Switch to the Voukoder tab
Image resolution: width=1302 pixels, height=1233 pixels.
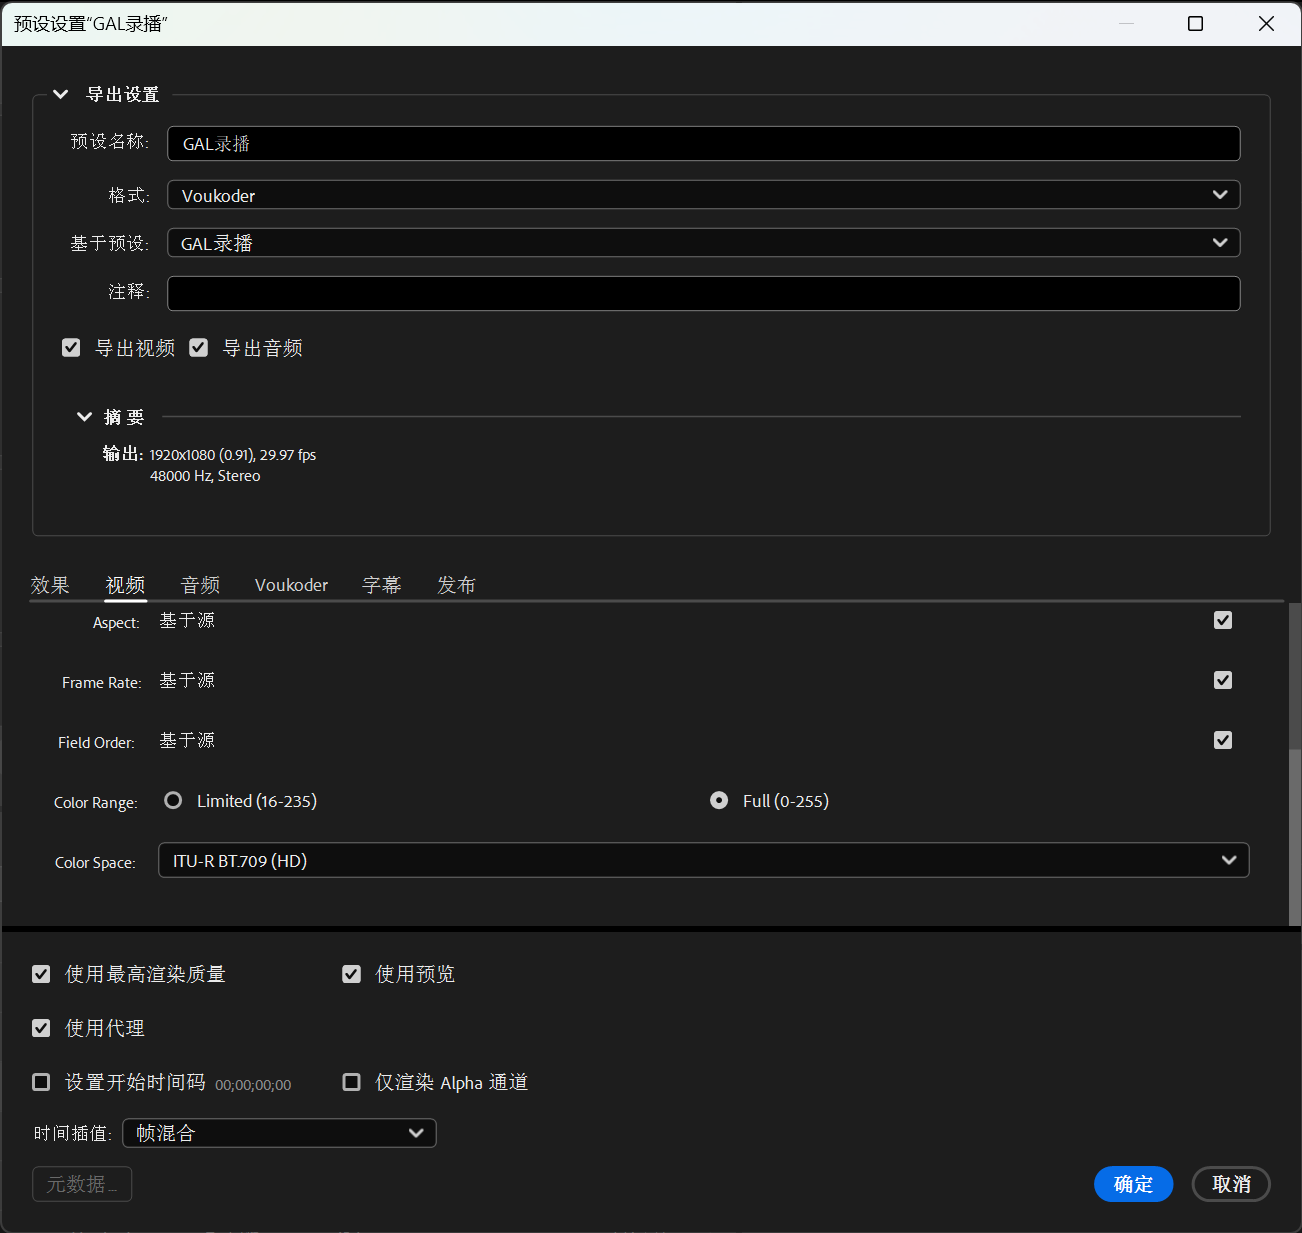291,585
